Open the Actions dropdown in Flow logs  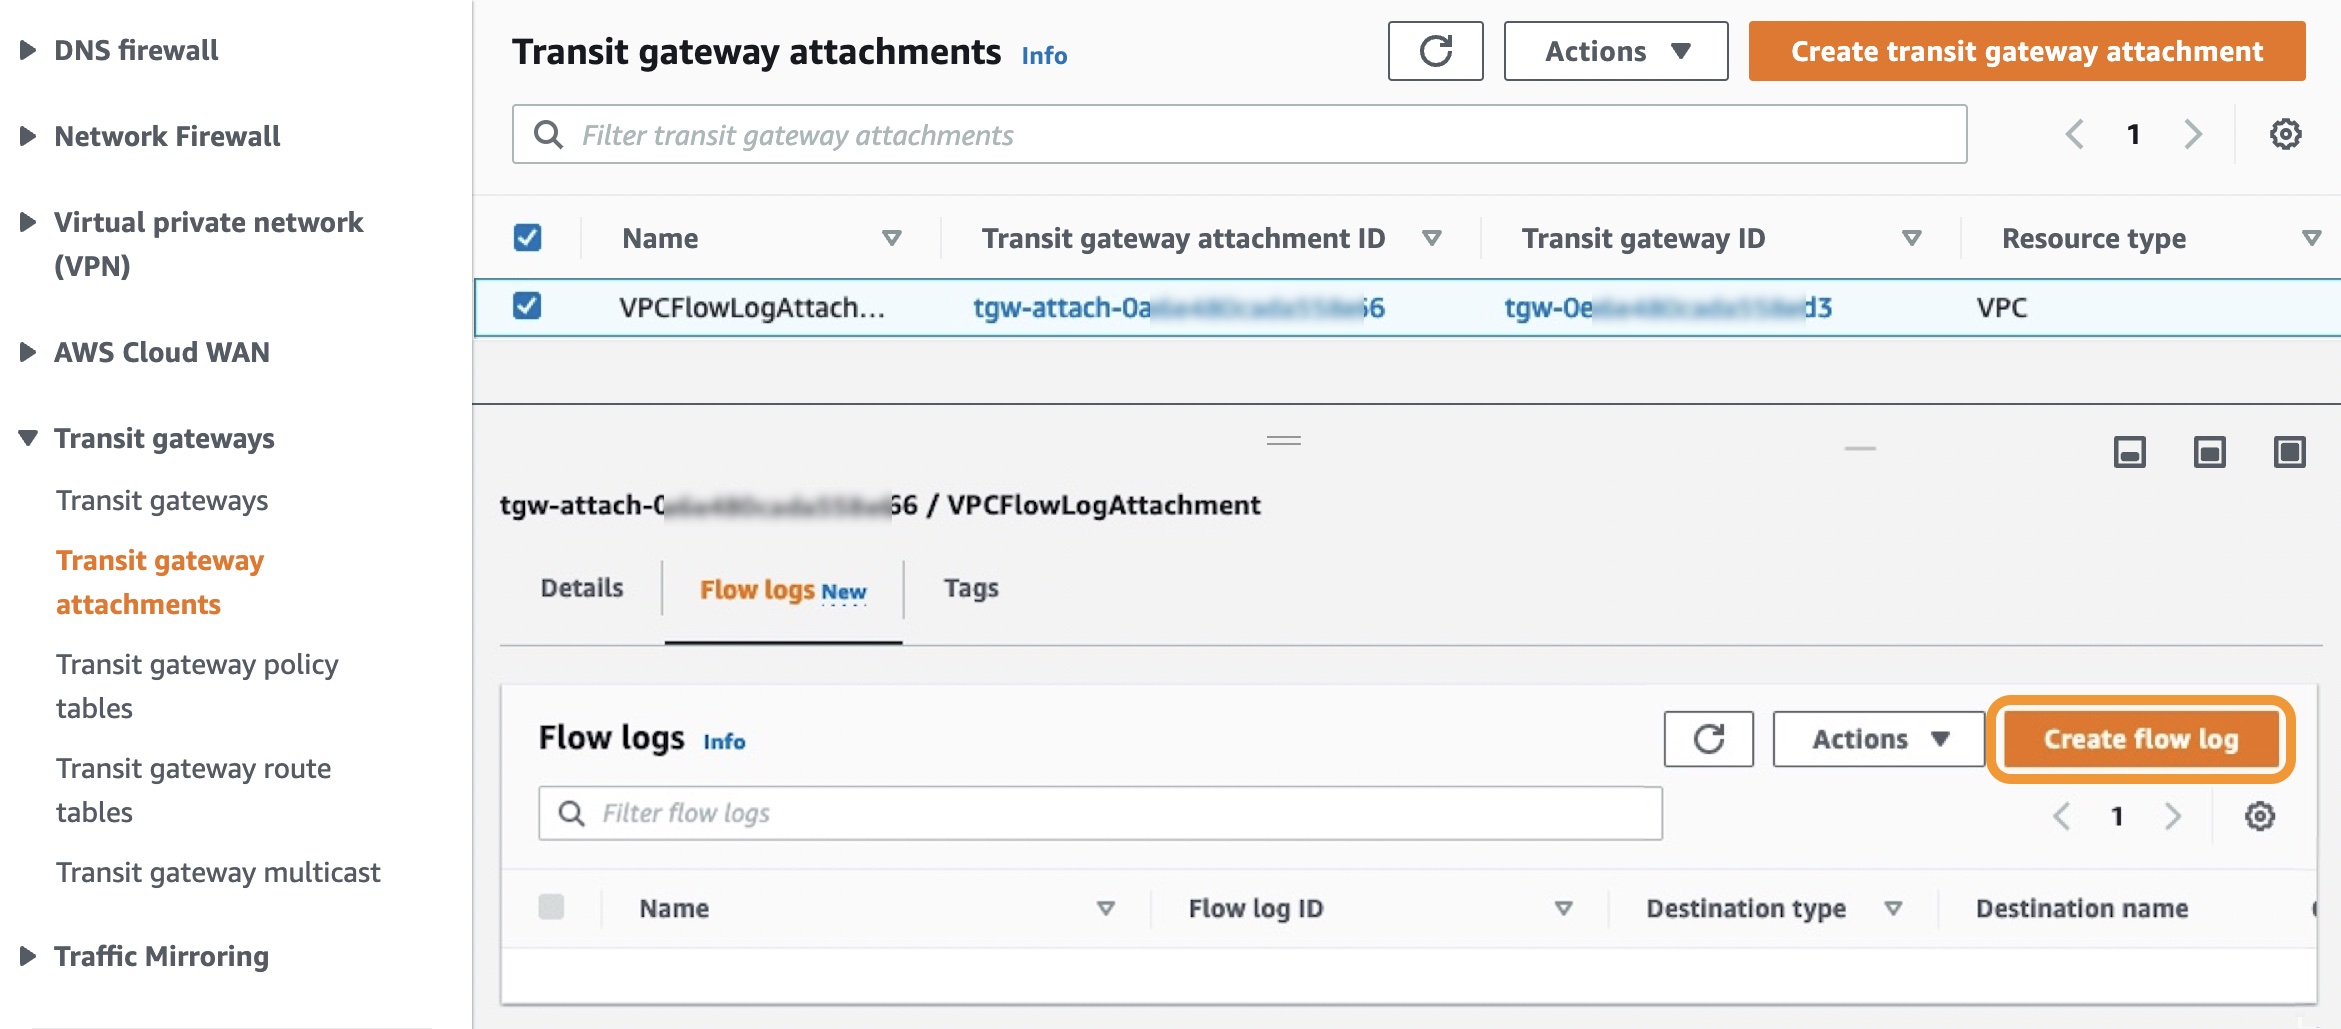click(1878, 739)
